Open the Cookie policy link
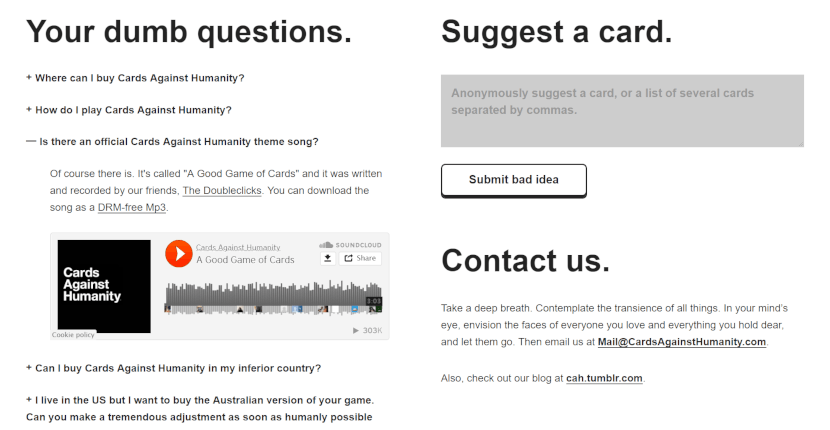The width and height of the screenshot is (830, 430). (73, 335)
